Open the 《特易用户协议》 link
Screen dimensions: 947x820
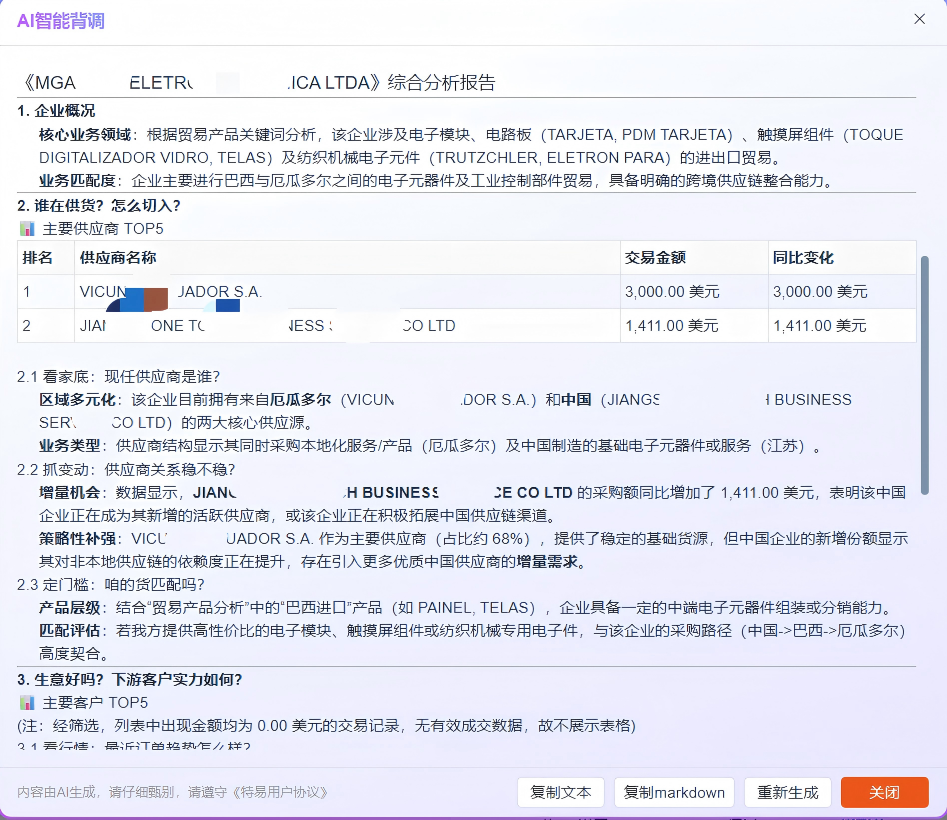point(280,792)
